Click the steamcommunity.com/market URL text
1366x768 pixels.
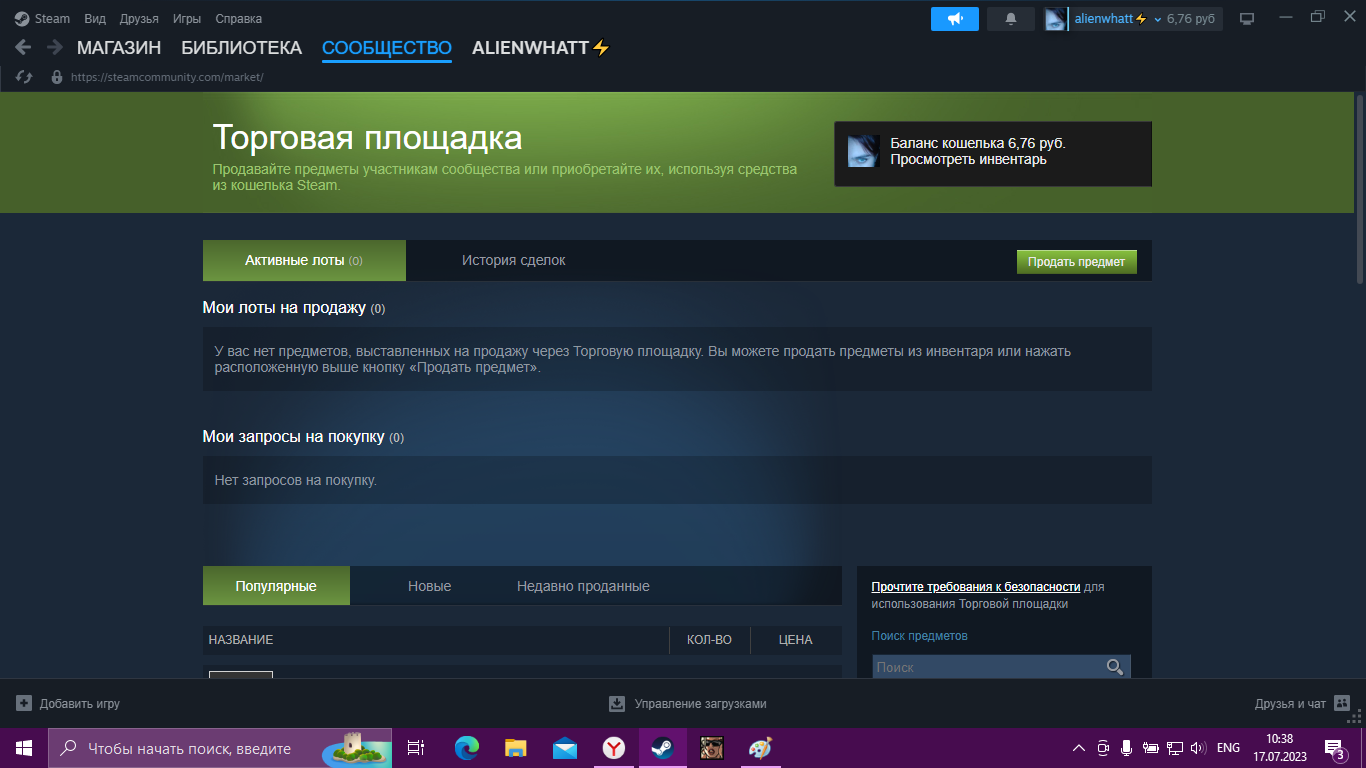click(x=167, y=77)
